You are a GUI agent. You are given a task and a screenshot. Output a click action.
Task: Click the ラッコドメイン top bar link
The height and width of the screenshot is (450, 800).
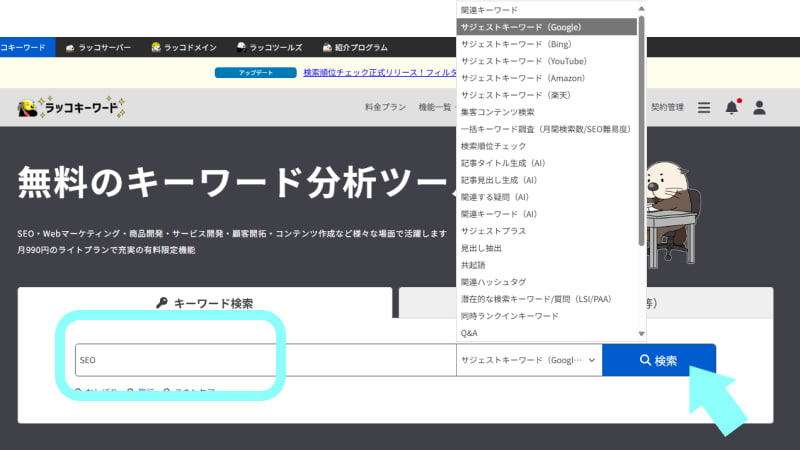coord(184,47)
